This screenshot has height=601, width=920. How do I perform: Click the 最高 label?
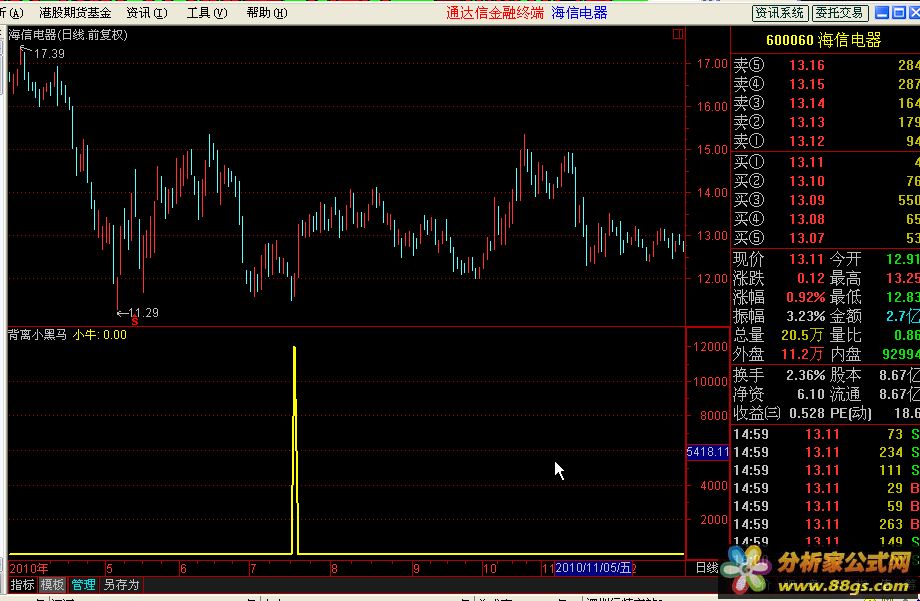pos(845,278)
